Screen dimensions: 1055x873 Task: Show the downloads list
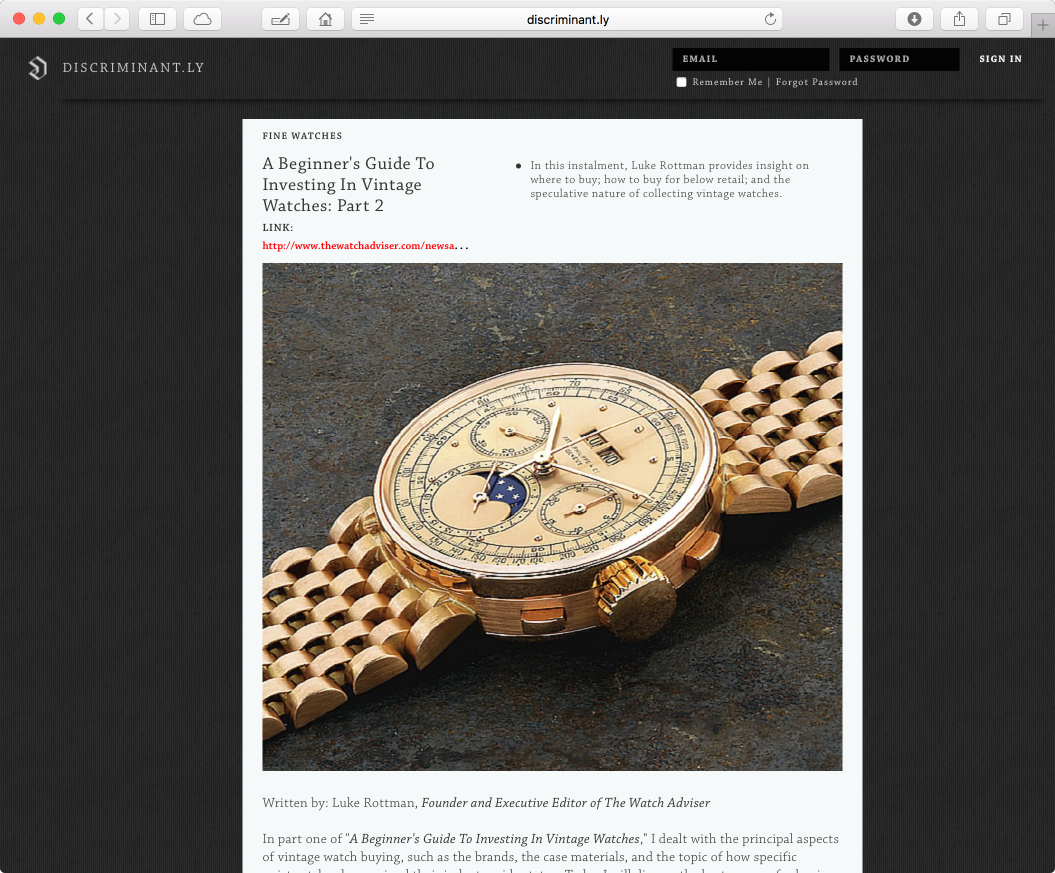(914, 19)
